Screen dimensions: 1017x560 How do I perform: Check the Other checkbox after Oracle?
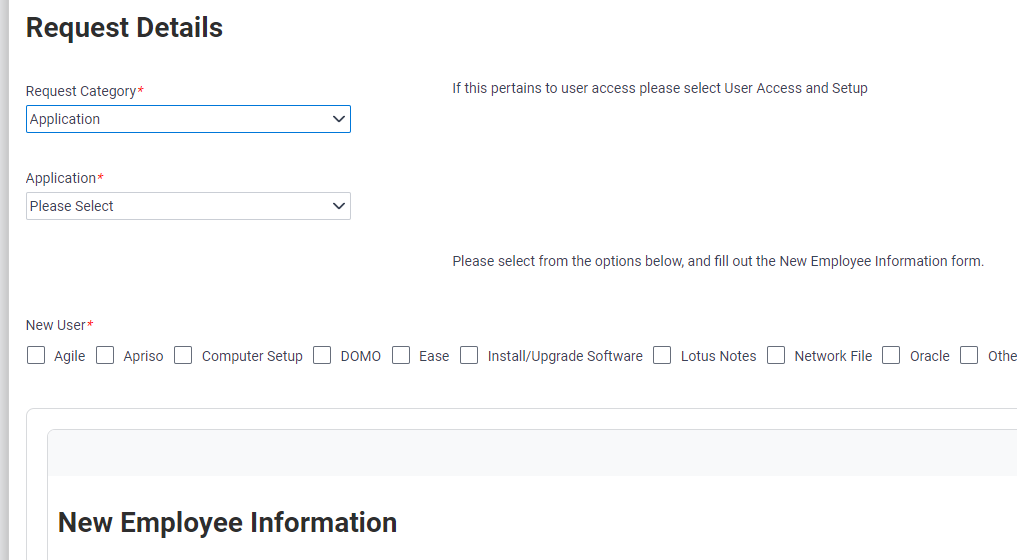point(969,355)
